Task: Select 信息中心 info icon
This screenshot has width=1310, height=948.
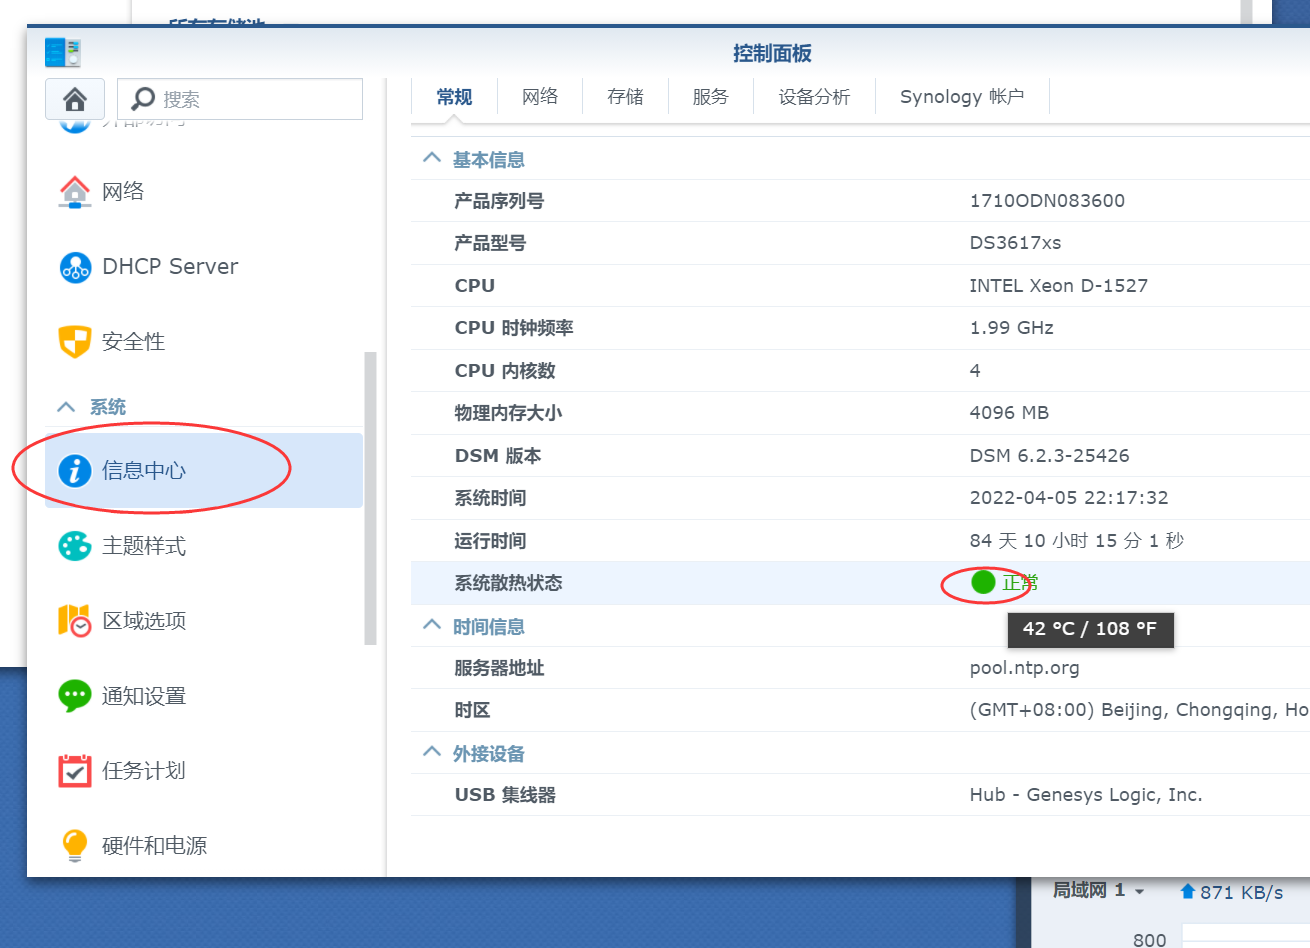Action: [75, 470]
